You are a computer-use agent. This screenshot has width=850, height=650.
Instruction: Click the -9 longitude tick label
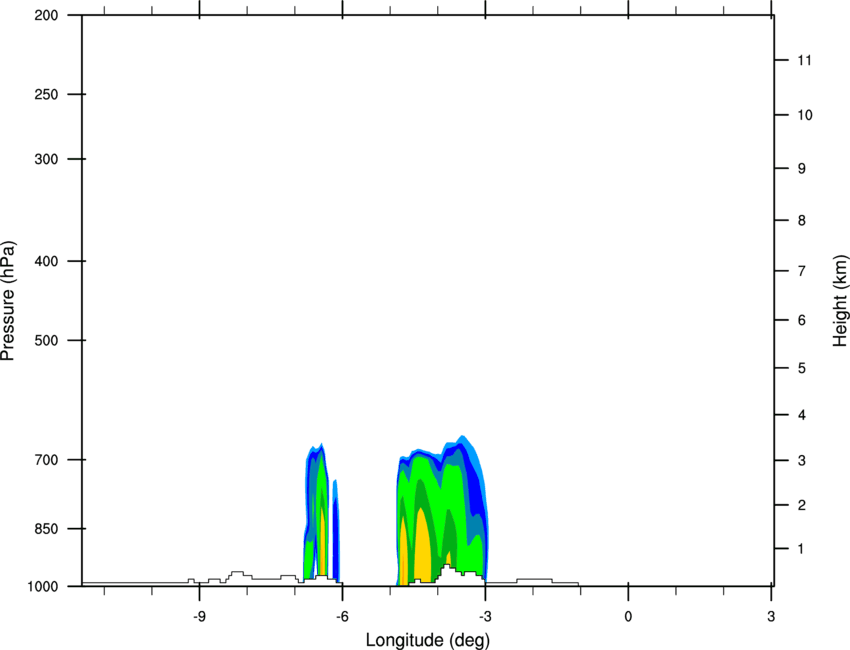pyautogui.click(x=199, y=616)
